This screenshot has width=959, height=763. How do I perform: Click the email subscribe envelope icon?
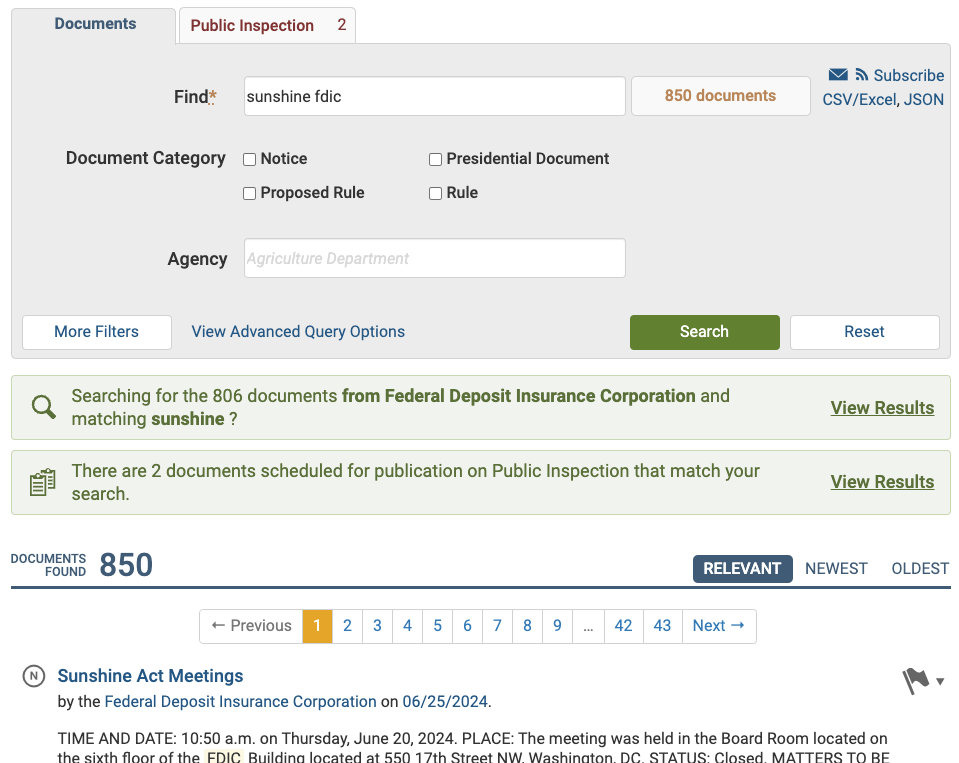point(838,75)
